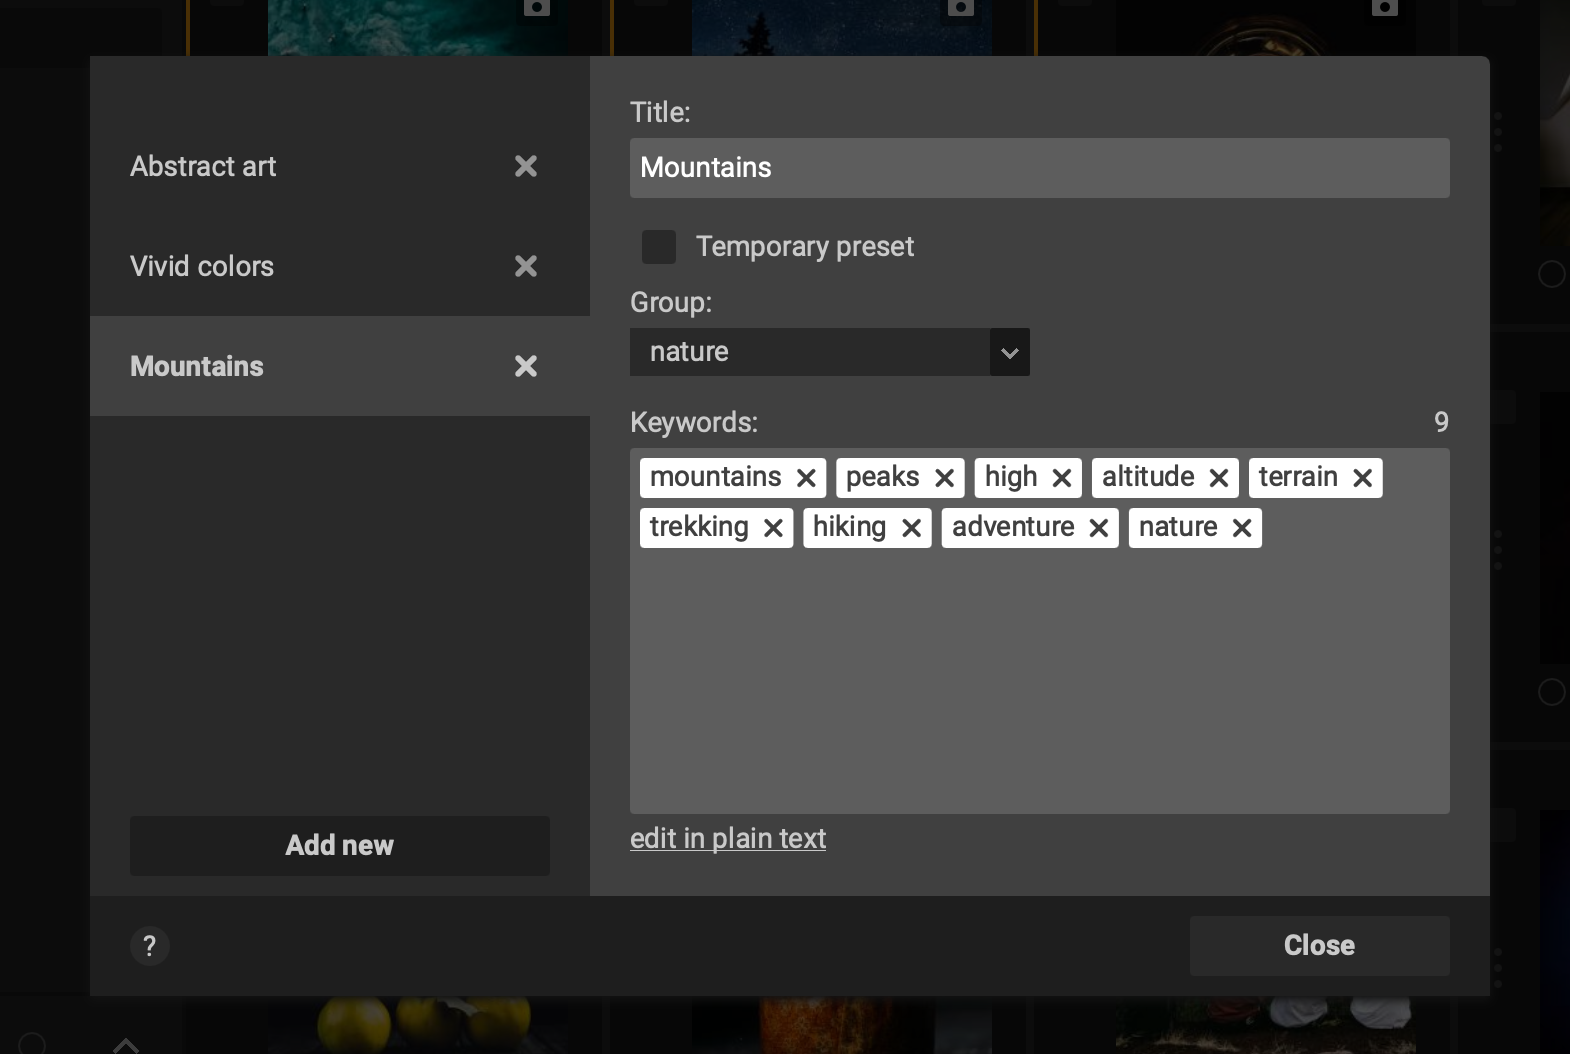Focus the Title input field
This screenshot has height=1054, width=1570.
pyautogui.click(x=1040, y=168)
